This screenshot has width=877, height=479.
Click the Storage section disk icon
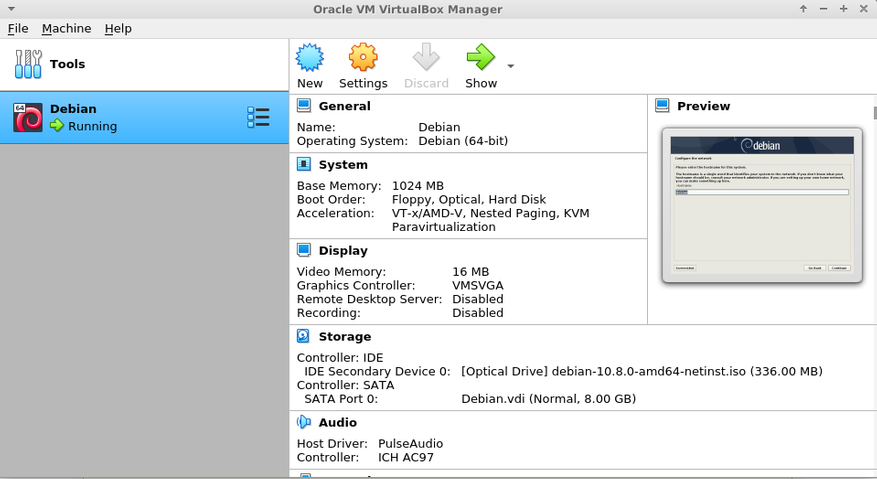click(x=304, y=337)
